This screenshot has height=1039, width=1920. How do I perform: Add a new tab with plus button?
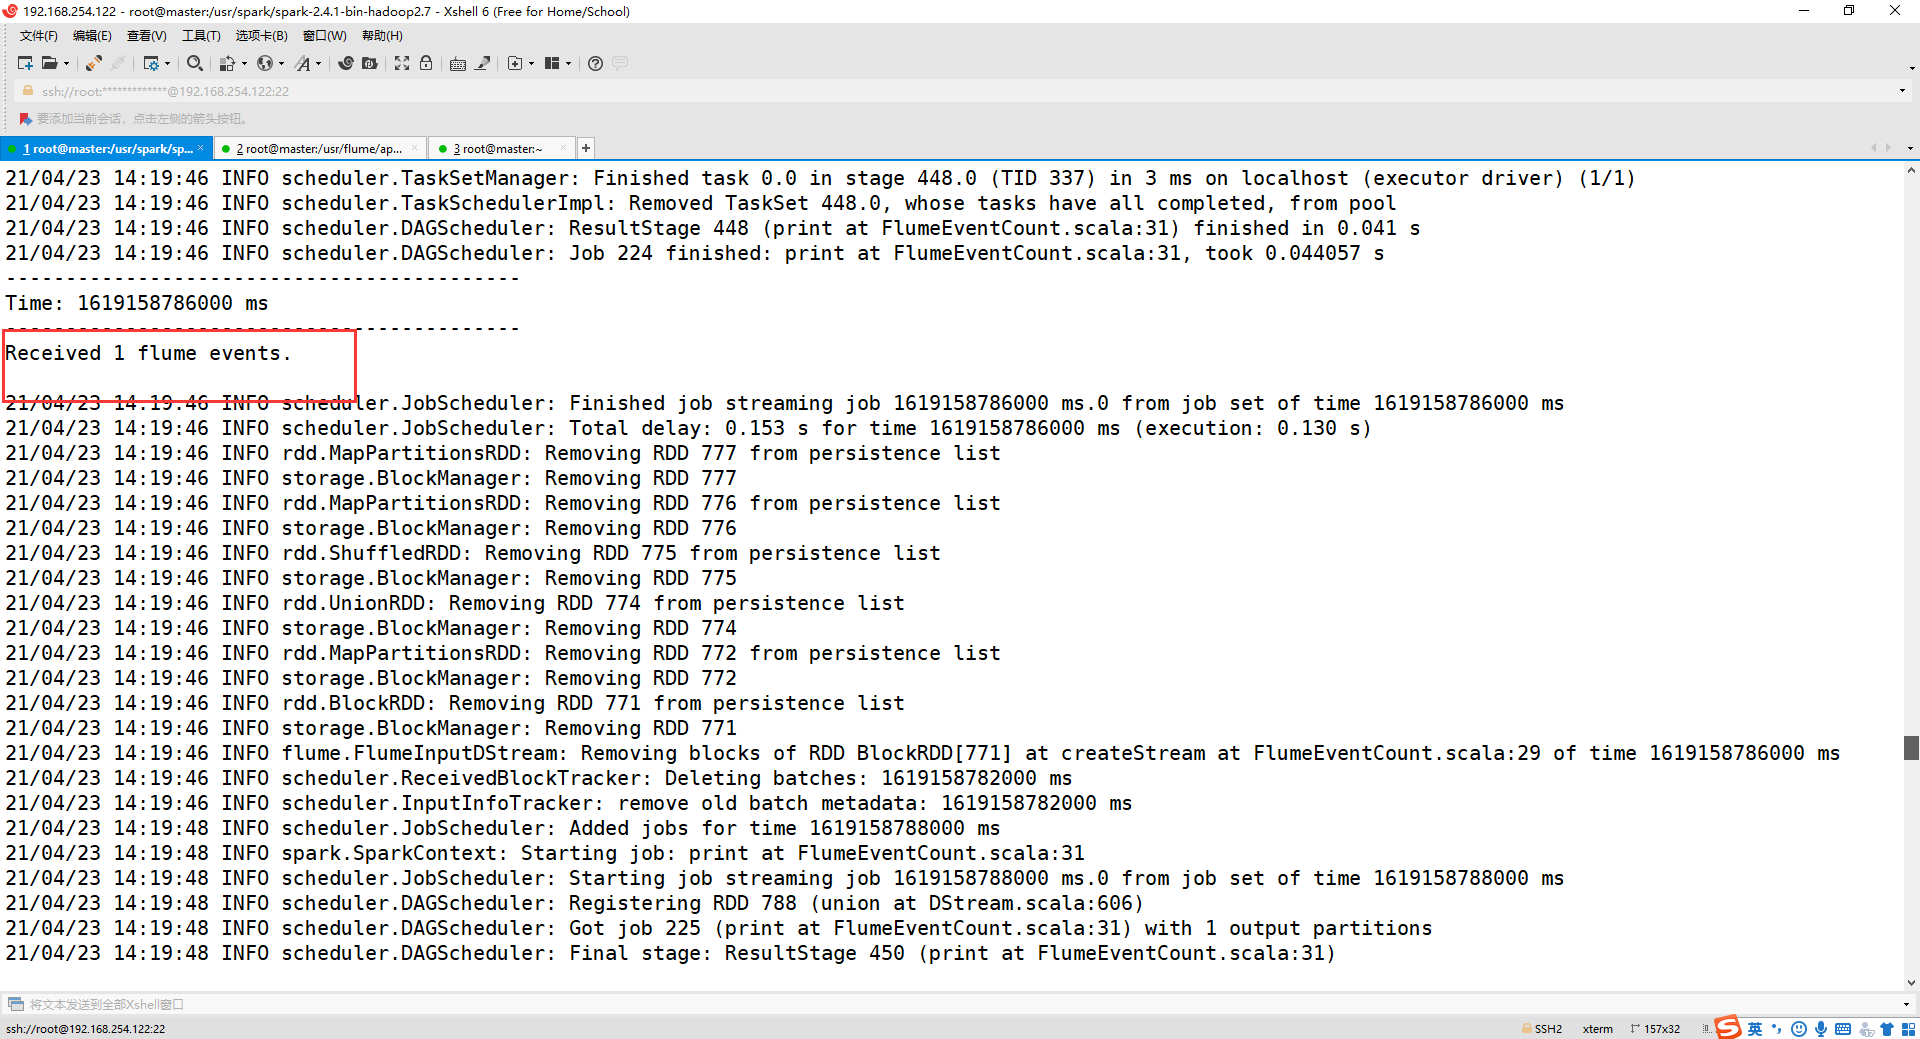click(x=586, y=148)
